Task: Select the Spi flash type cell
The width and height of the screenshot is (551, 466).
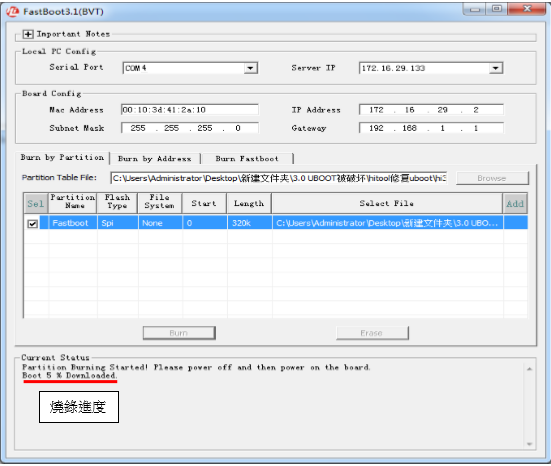Action: [117, 223]
